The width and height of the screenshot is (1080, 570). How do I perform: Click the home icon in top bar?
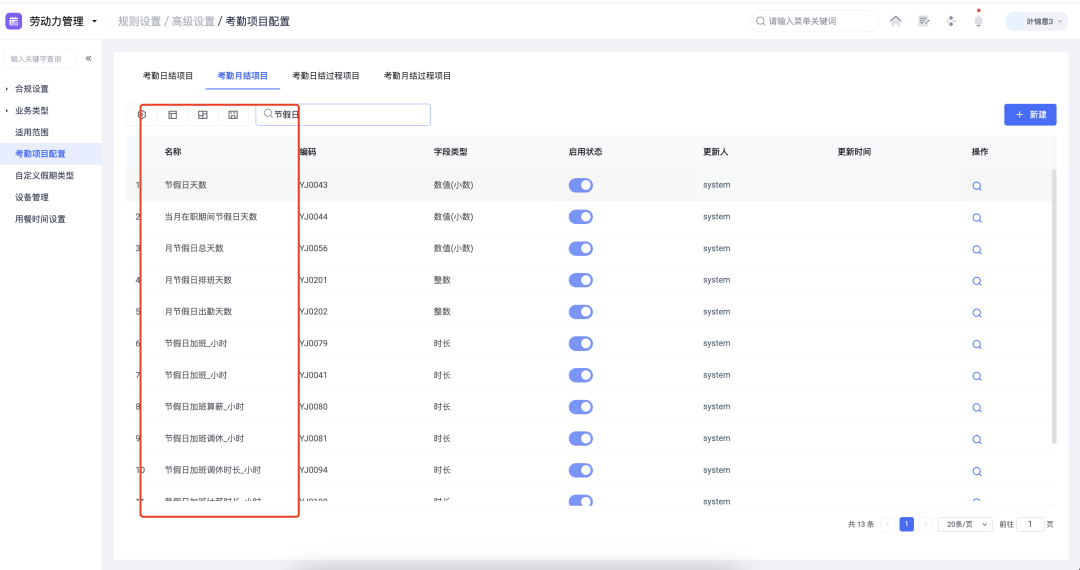895,21
